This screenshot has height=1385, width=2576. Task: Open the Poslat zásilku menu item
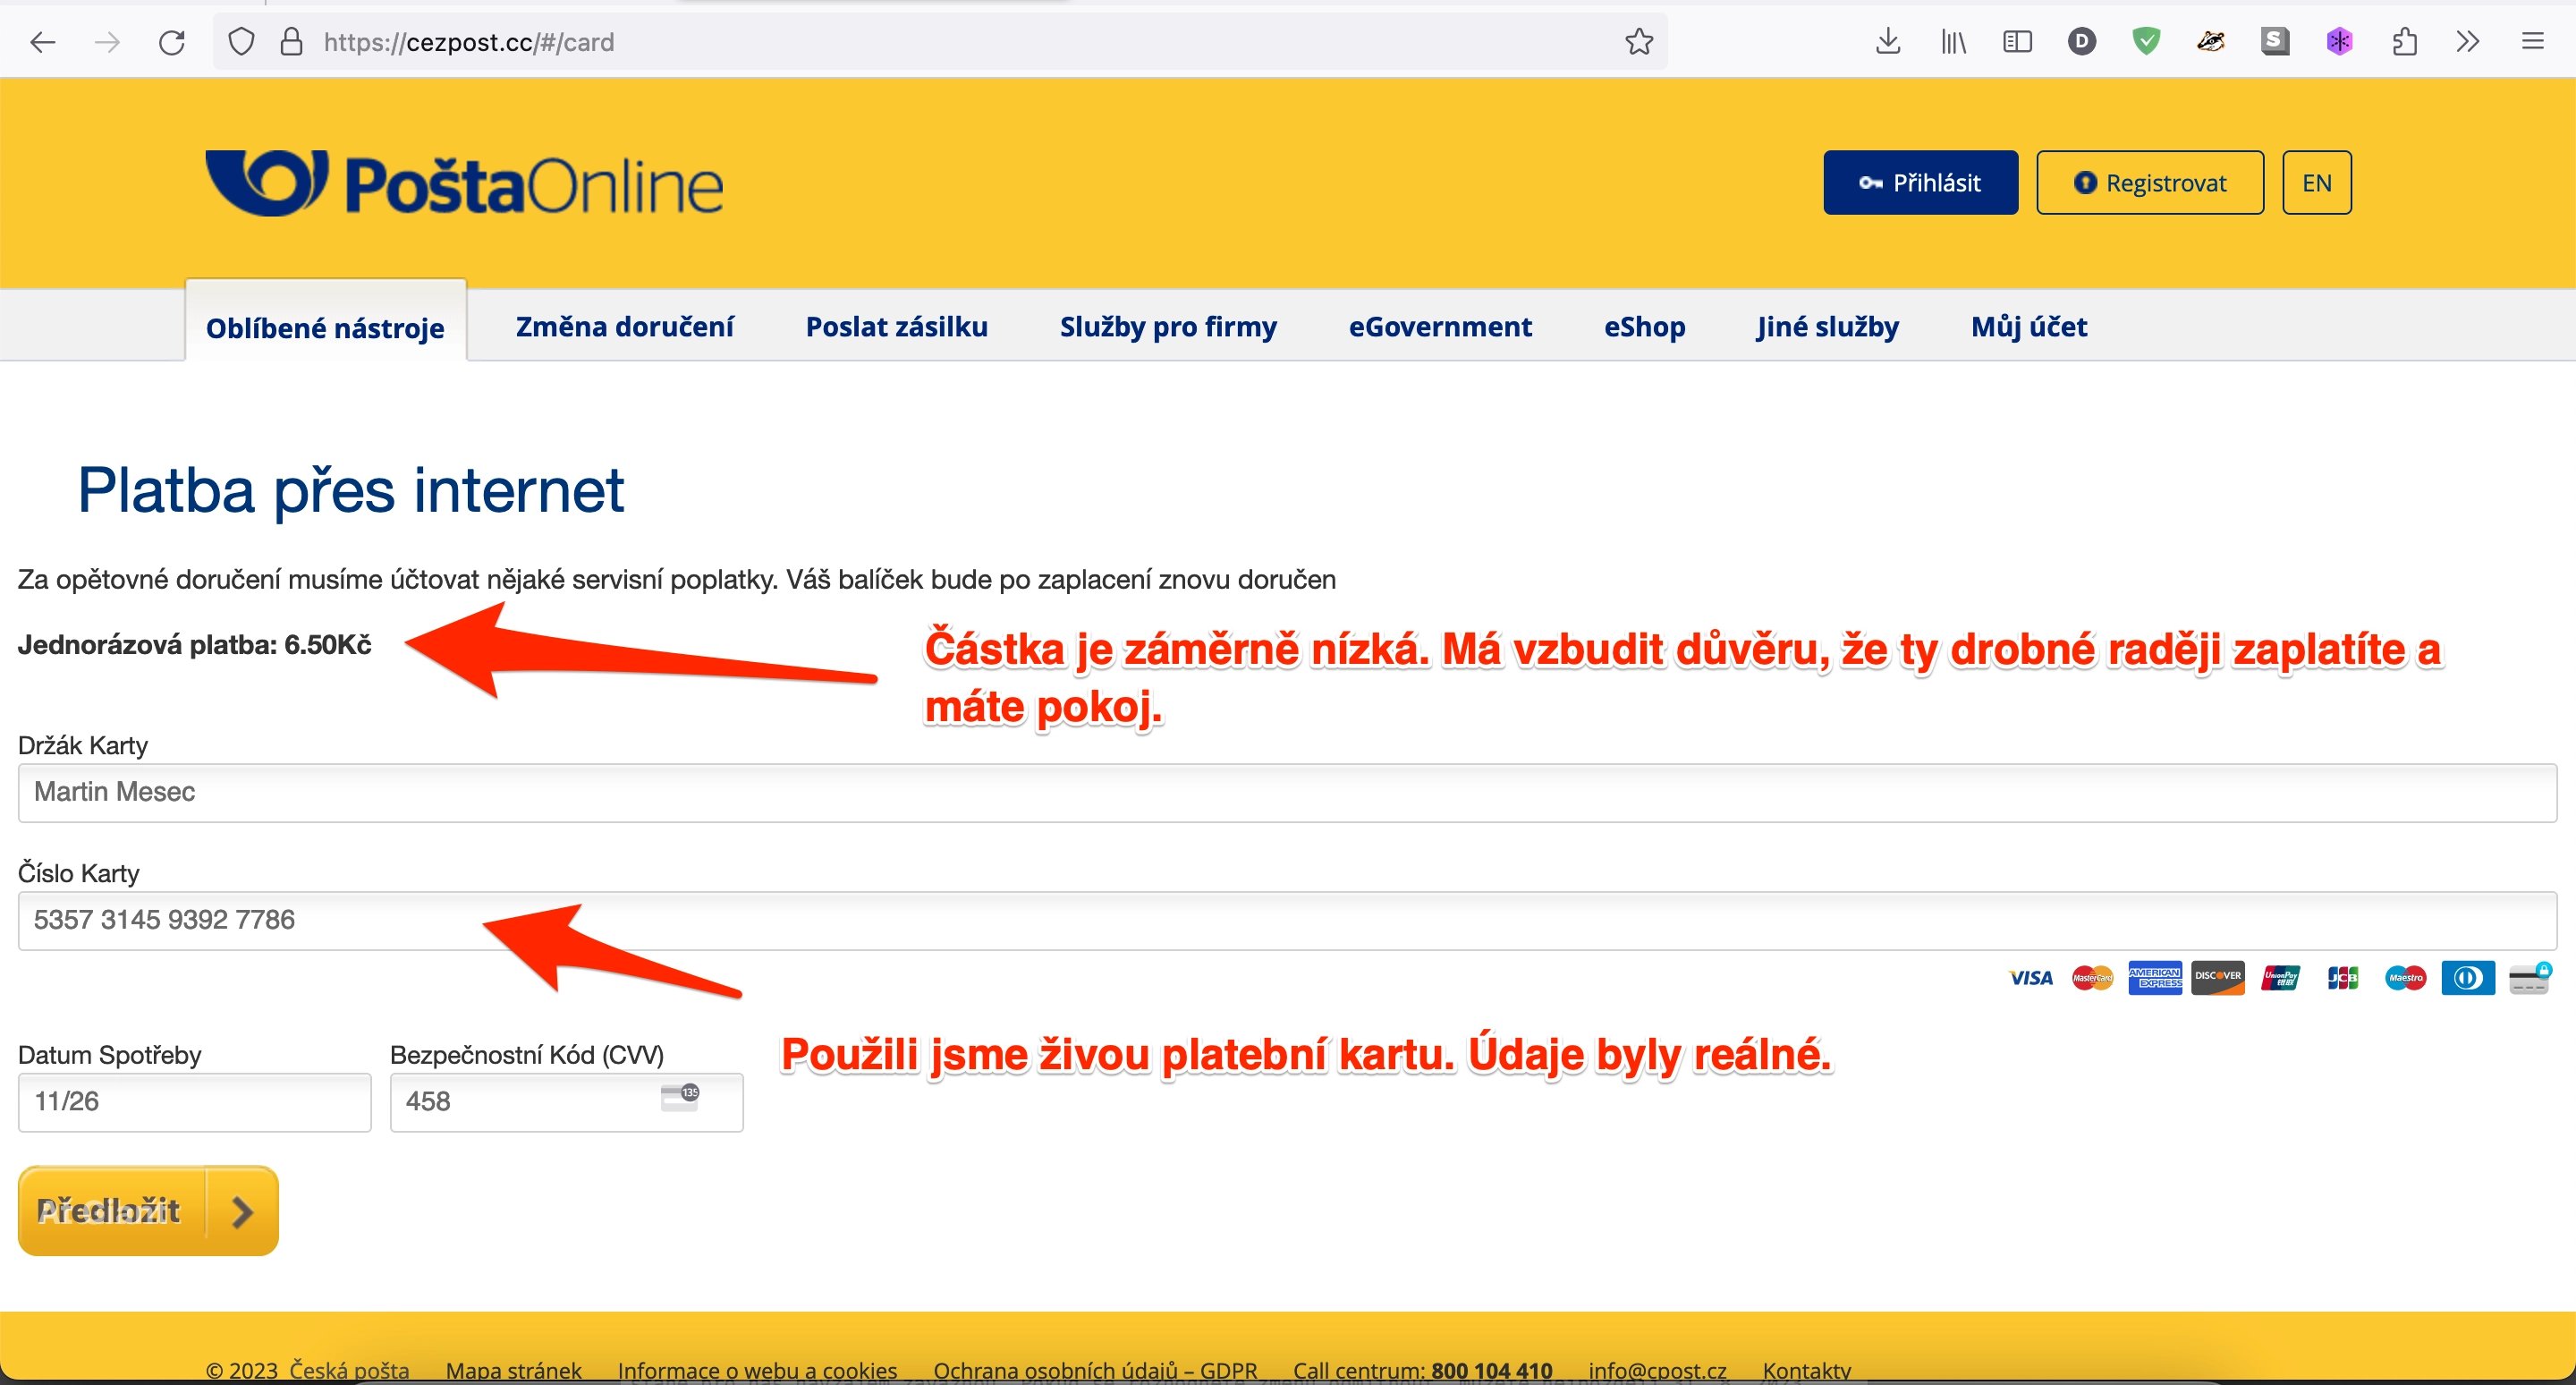coord(896,327)
